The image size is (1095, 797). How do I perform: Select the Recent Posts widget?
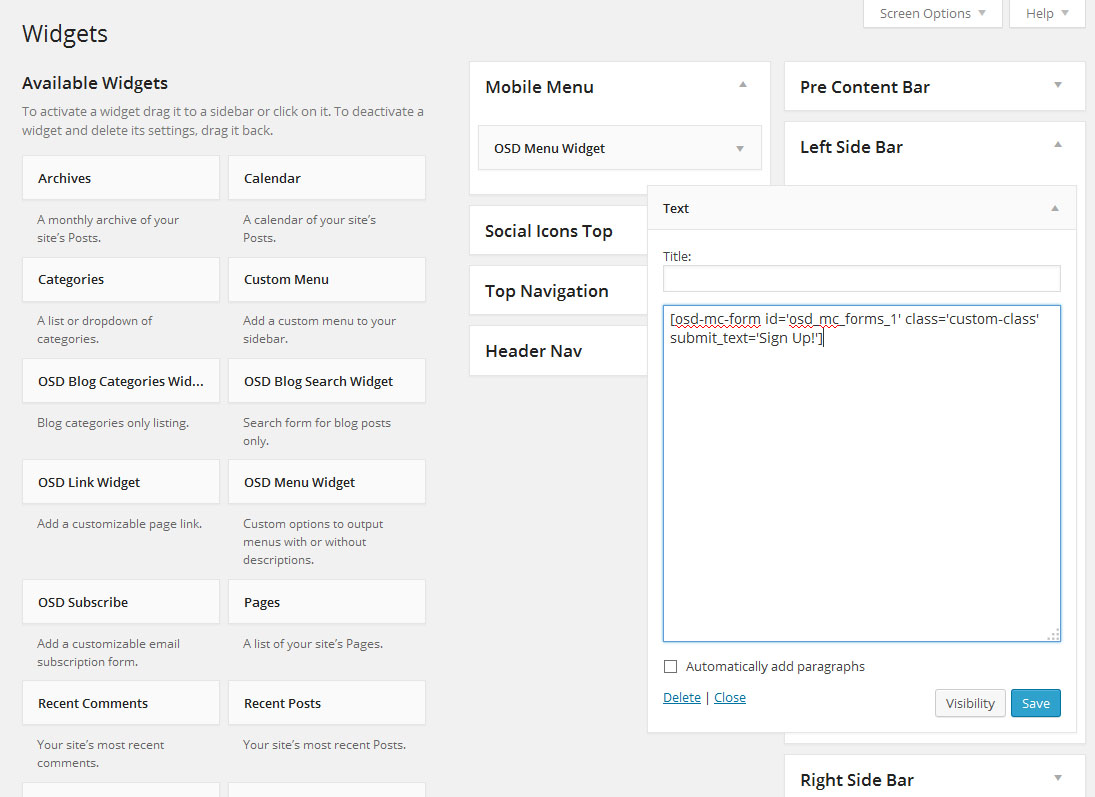click(x=327, y=703)
